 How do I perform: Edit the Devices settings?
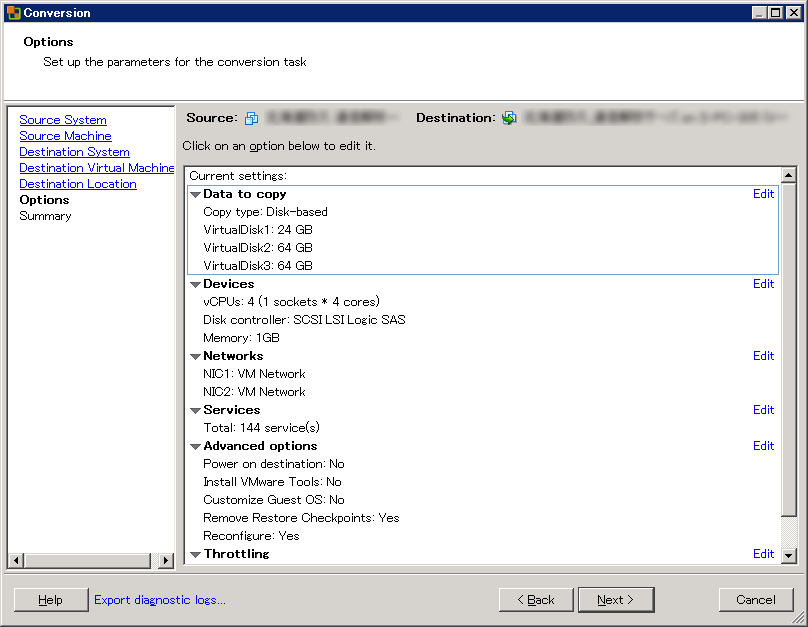(x=763, y=284)
